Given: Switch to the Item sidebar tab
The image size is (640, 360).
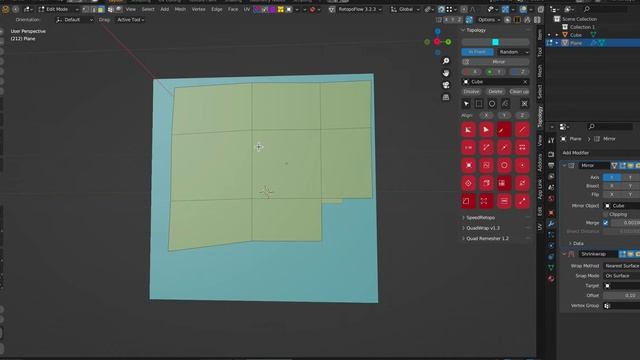Looking at the screenshot, I should (540, 34).
